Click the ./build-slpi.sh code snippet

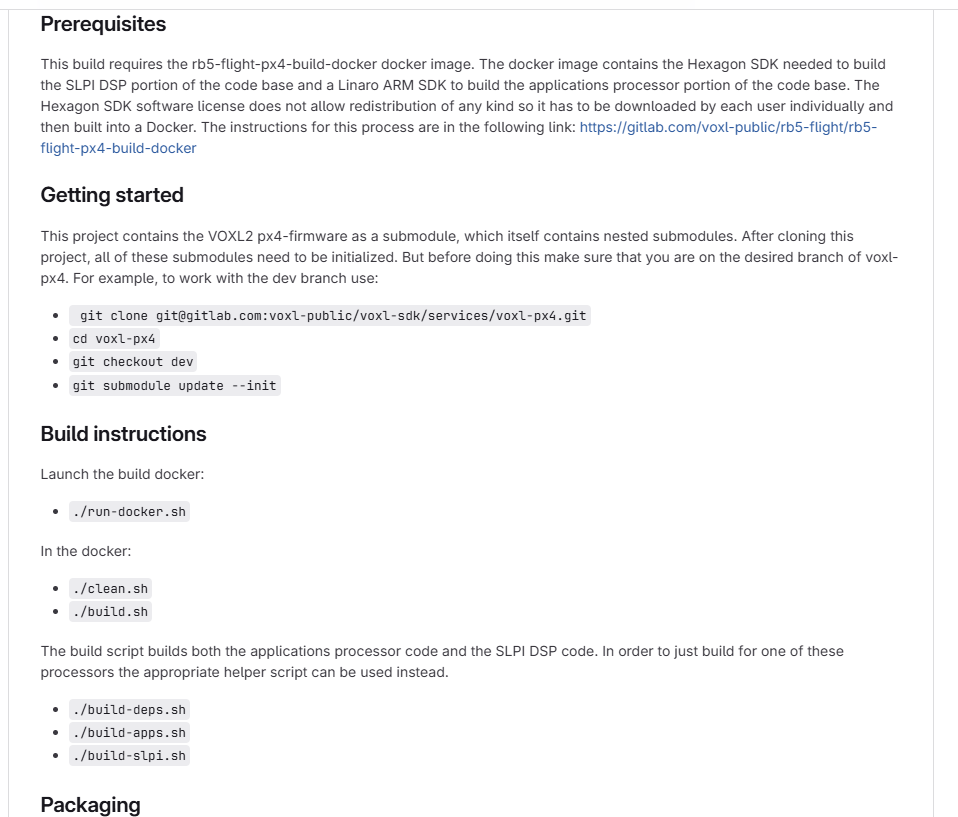coord(129,755)
